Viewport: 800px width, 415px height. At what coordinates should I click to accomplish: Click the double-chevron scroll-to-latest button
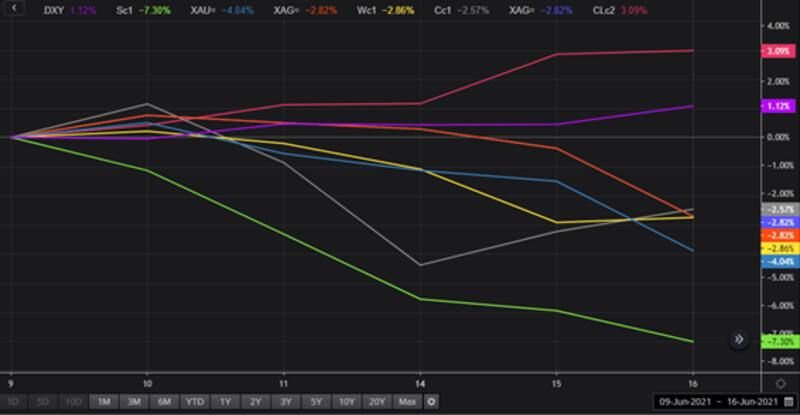[x=740, y=340]
